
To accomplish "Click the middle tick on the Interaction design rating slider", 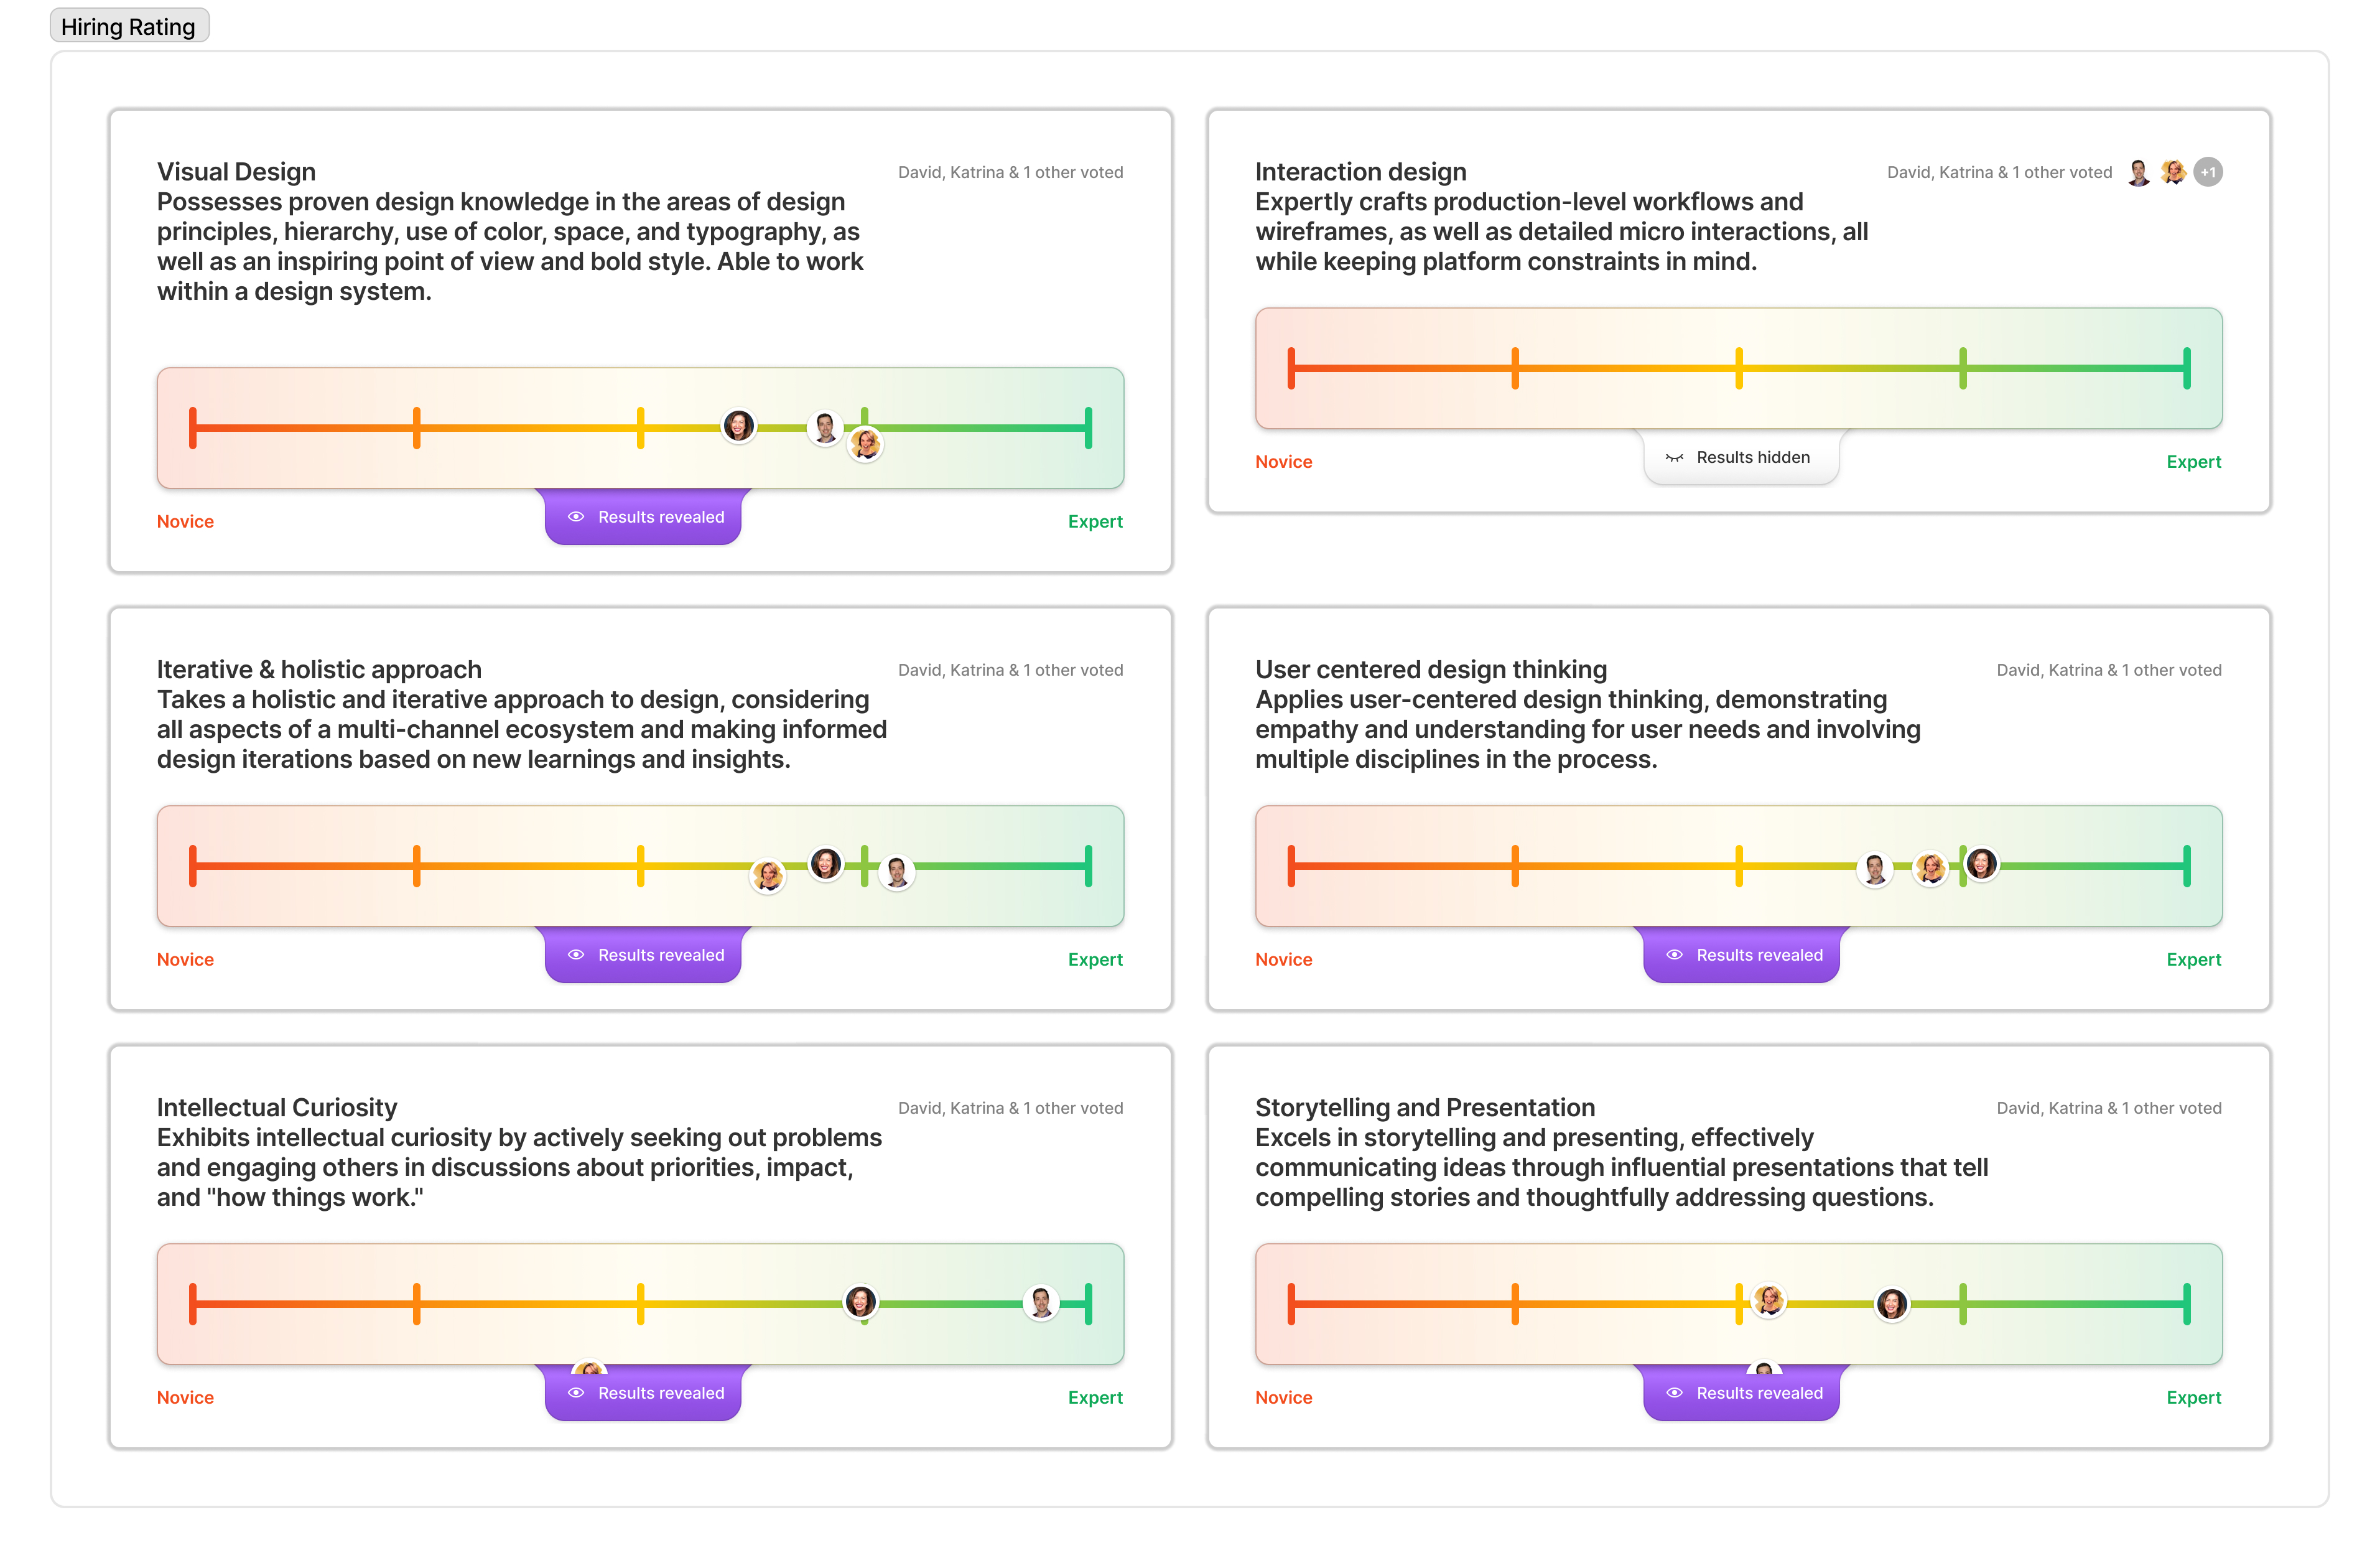I will pos(1739,368).
